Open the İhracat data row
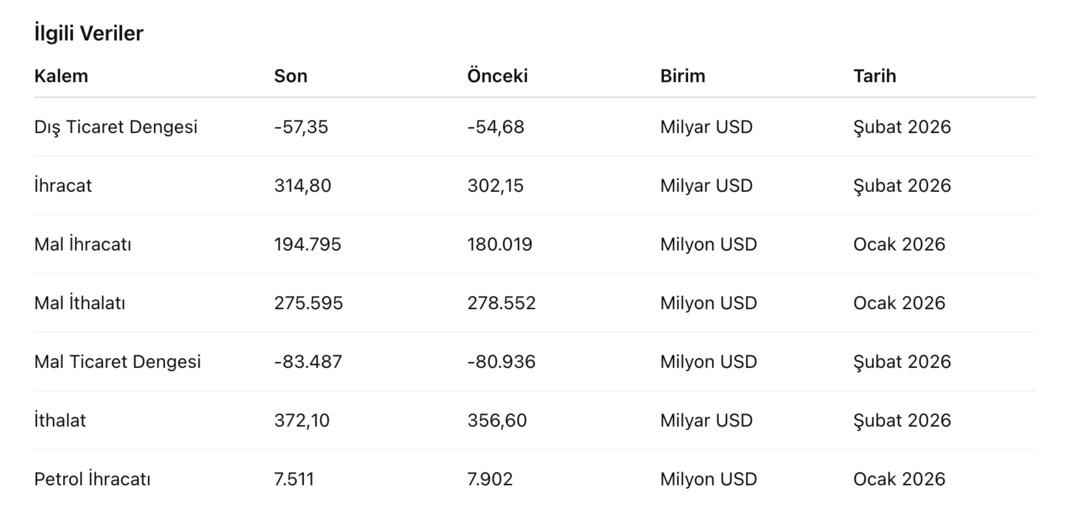 click(x=63, y=186)
